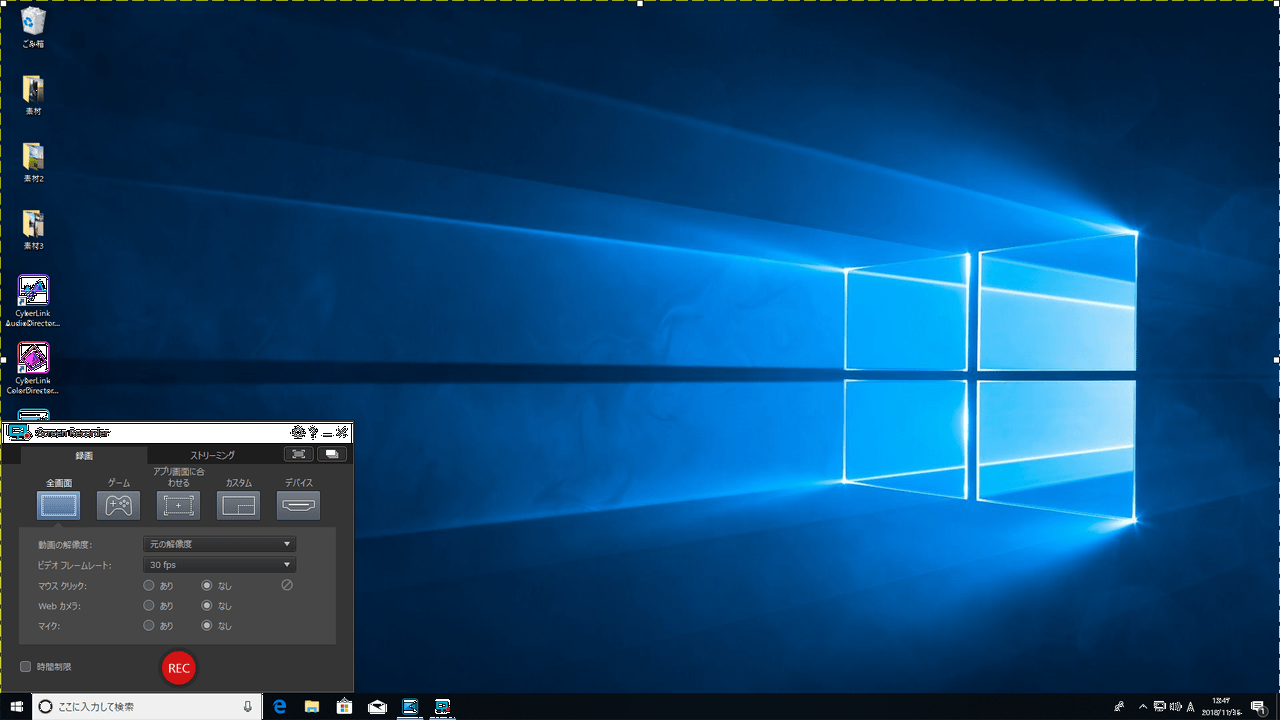Select the 全画面 full screen capture mode
The width and height of the screenshot is (1280, 720).
tap(58, 505)
